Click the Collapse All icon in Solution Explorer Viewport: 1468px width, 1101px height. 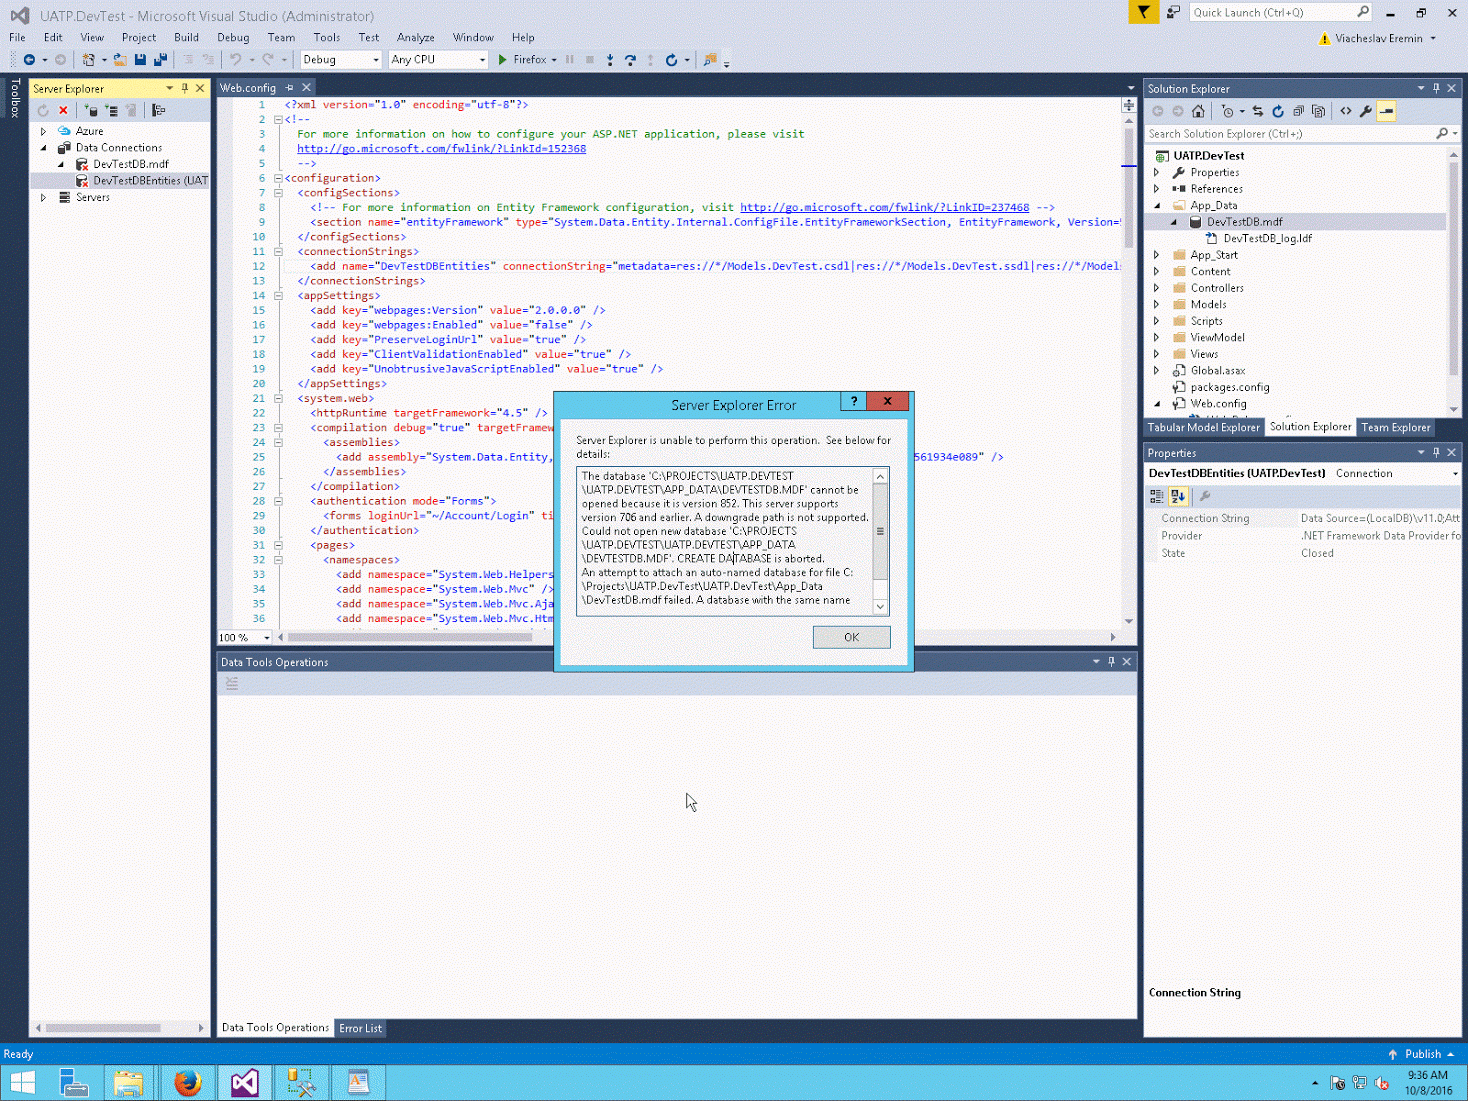[1298, 111]
